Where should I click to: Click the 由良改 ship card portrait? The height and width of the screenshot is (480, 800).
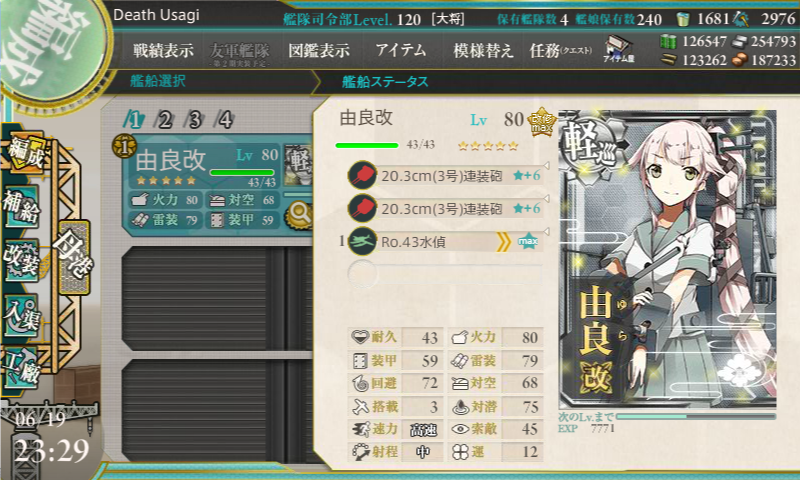(x=667, y=259)
